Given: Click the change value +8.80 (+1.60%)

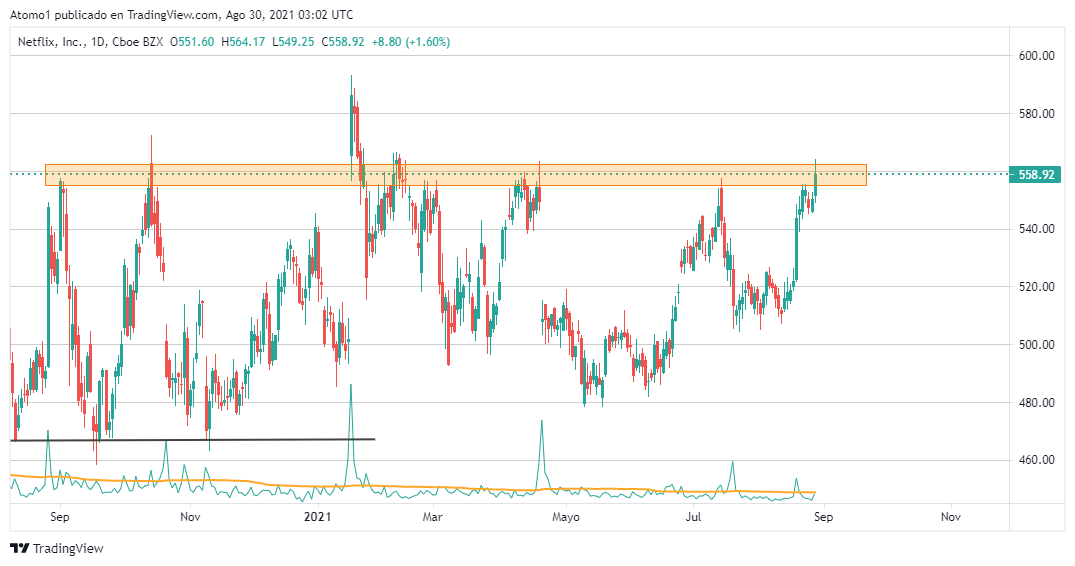Looking at the screenshot, I should [411, 42].
